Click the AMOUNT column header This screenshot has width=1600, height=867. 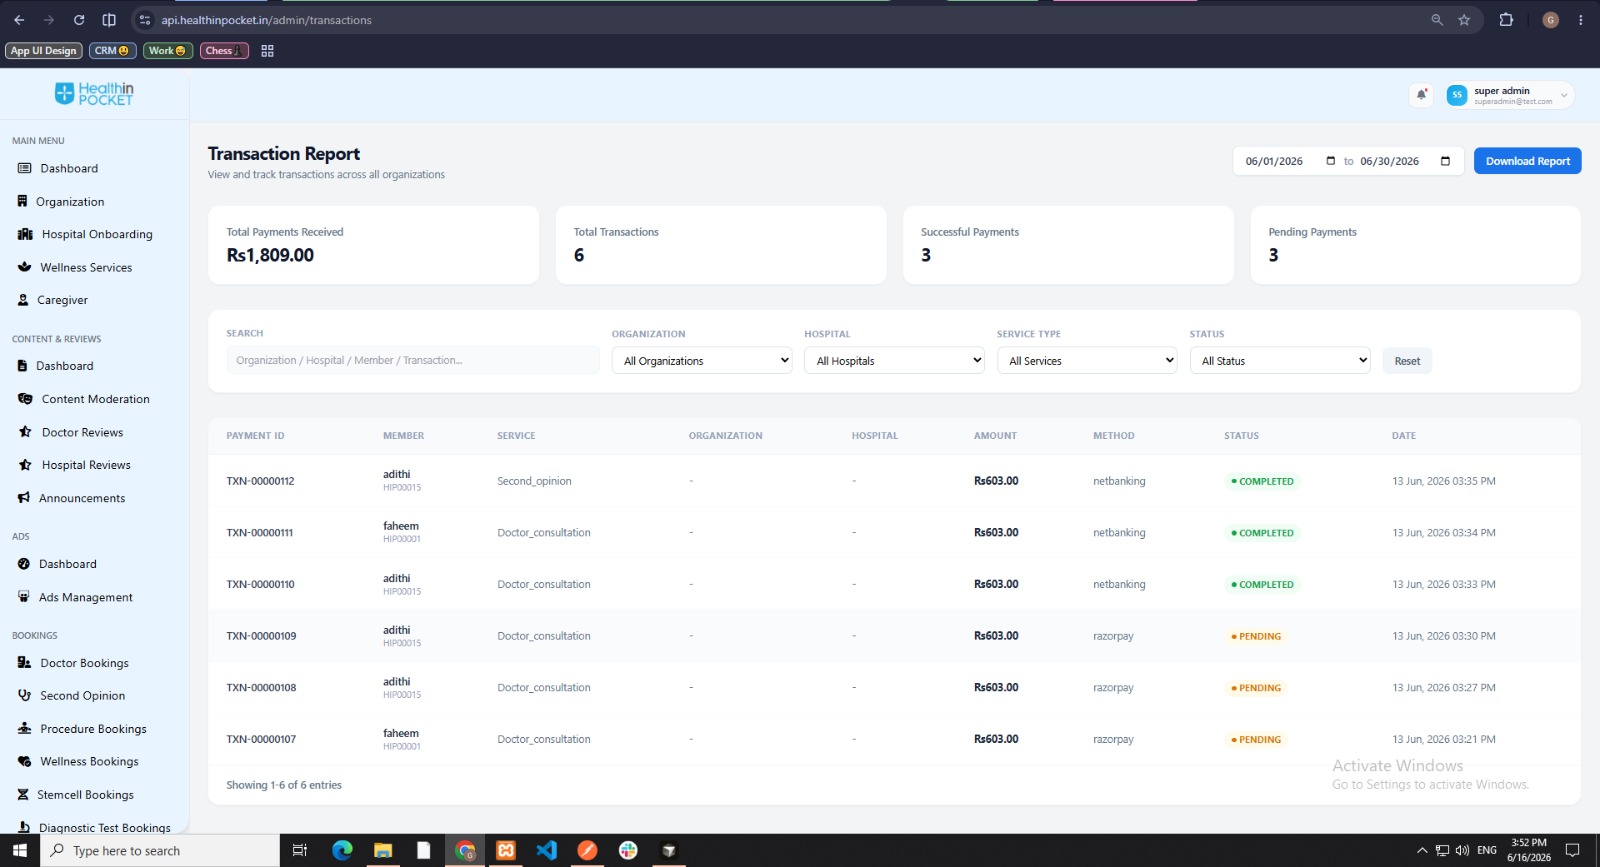pyautogui.click(x=995, y=436)
